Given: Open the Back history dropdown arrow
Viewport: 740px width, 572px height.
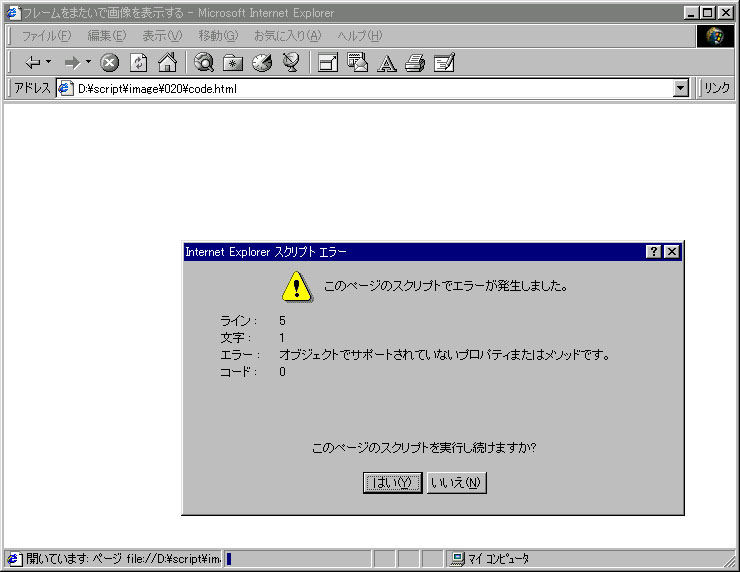Looking at the screenshot, I should click(x=48, y=62).
